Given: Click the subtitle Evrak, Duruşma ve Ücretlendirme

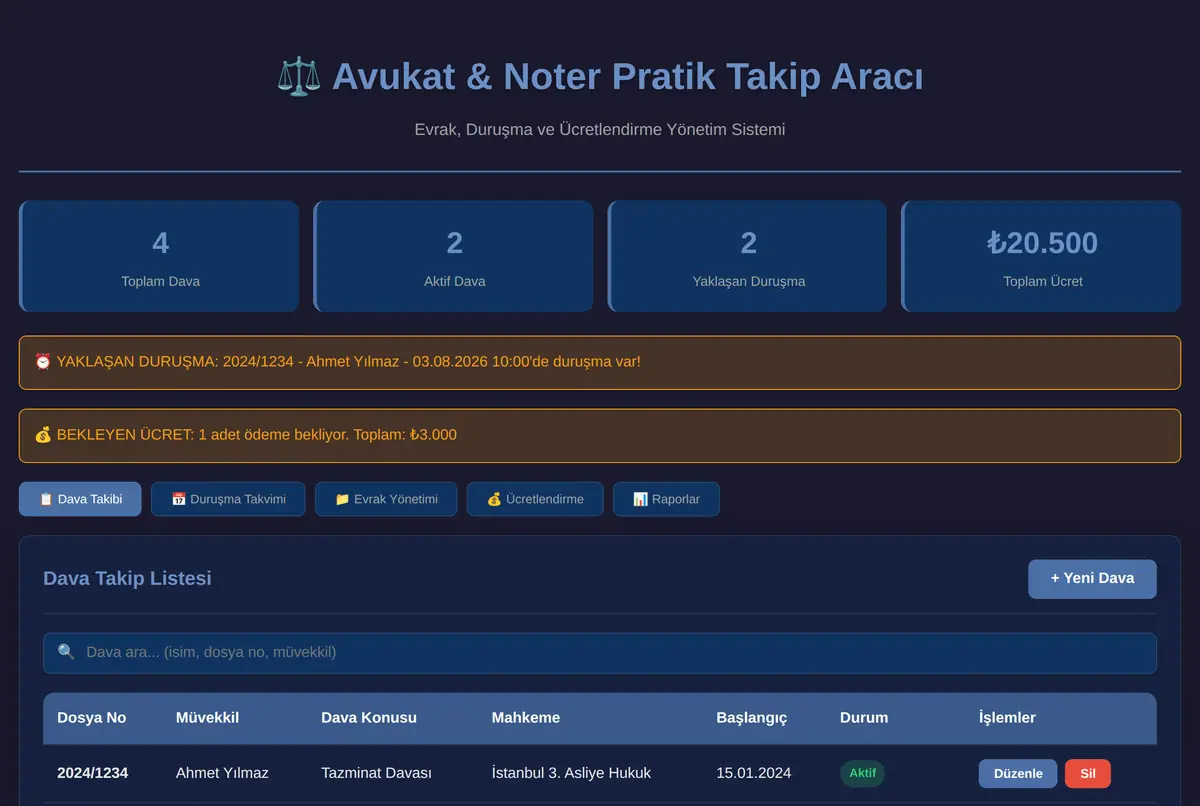Looking at the screenshot, I should point(600,130).
